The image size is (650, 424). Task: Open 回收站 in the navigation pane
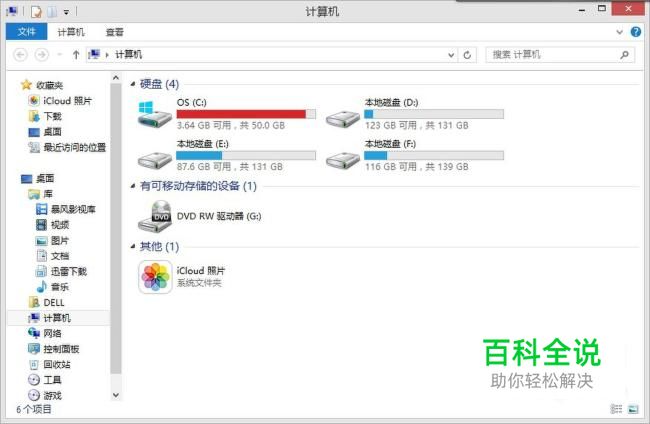[49, 365]
